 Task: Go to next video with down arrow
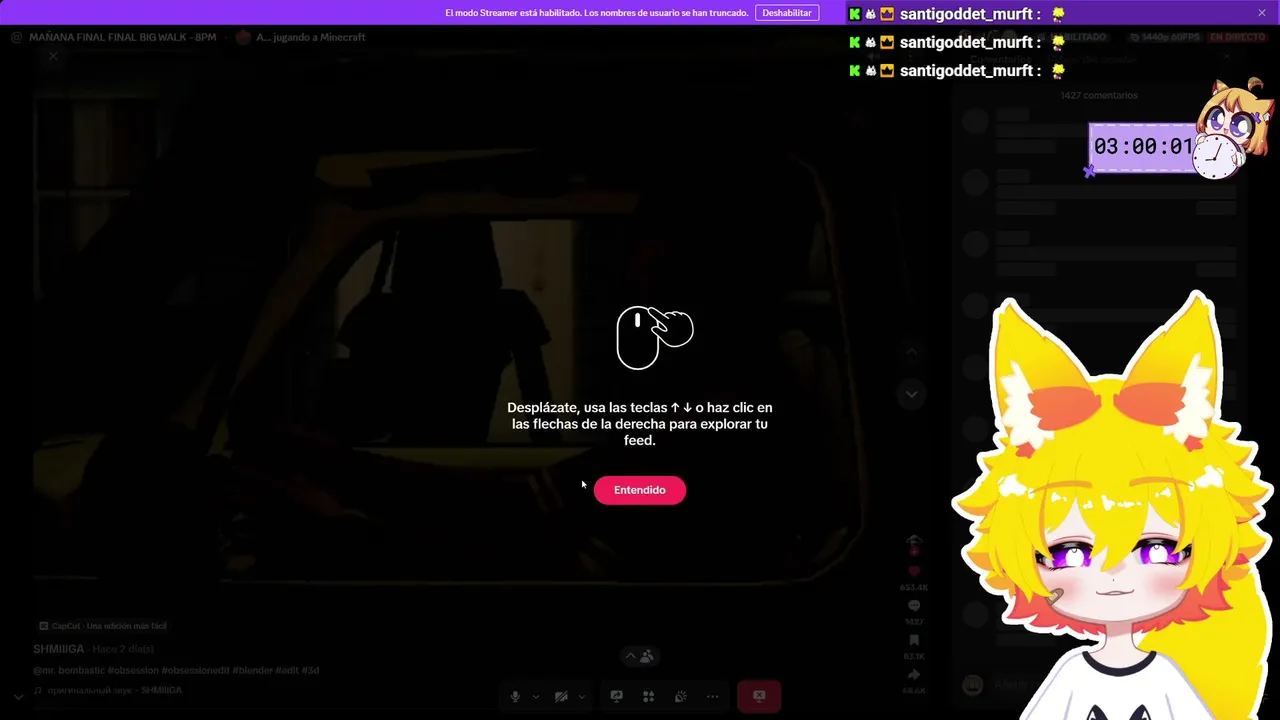[912, 394]
